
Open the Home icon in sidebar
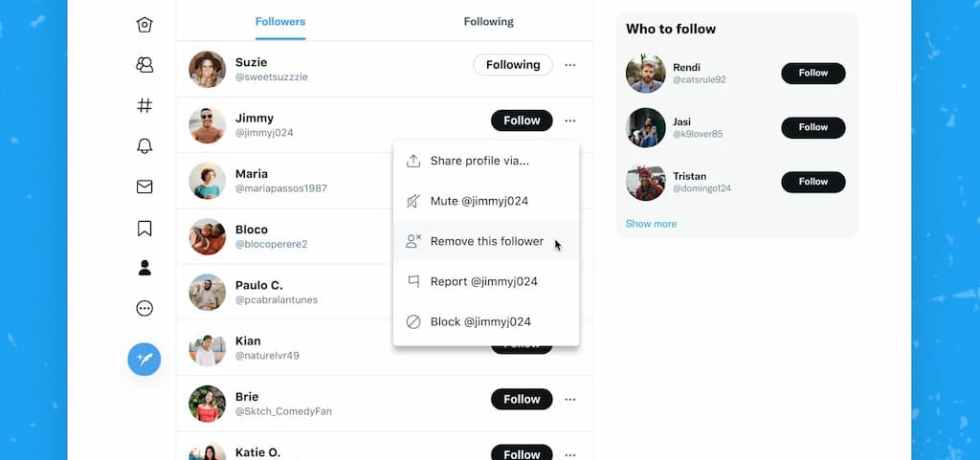point(144,25)
